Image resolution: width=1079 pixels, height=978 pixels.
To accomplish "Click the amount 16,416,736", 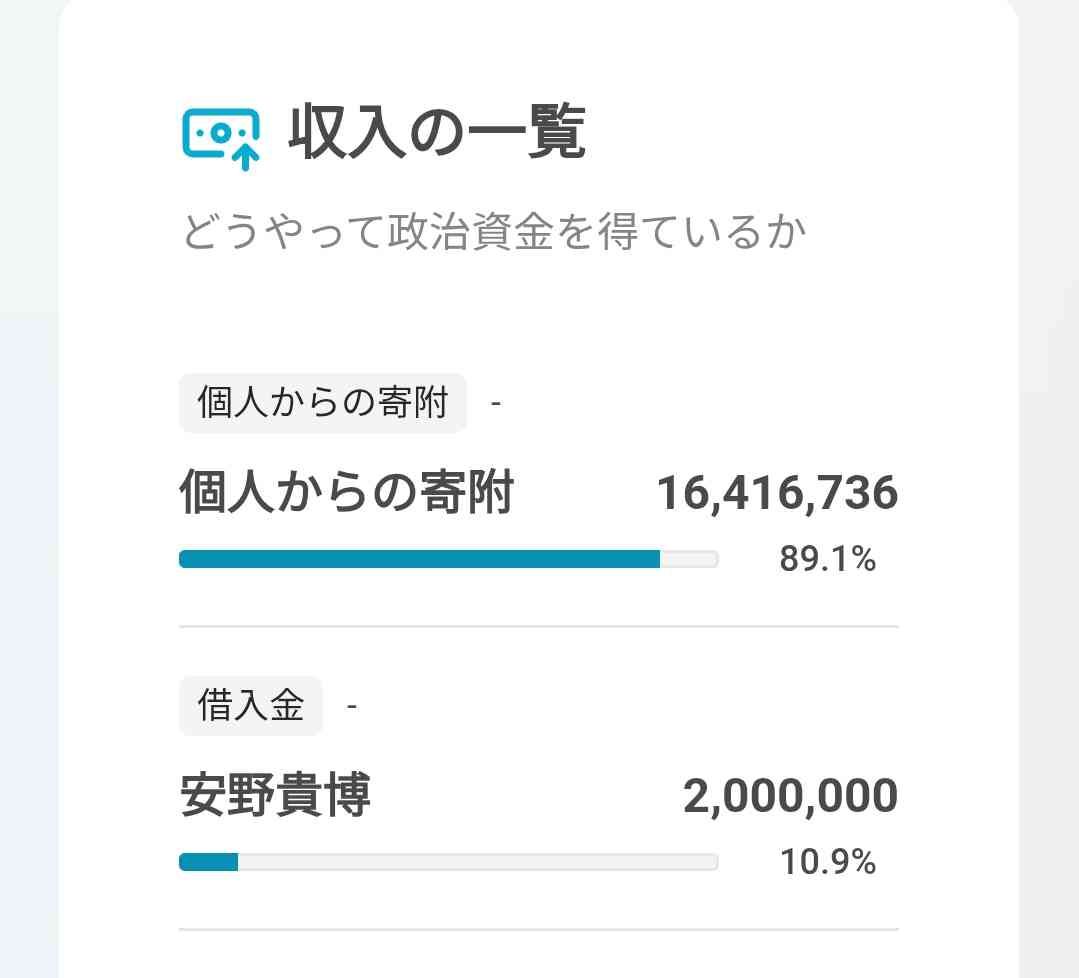I will 778,493.
